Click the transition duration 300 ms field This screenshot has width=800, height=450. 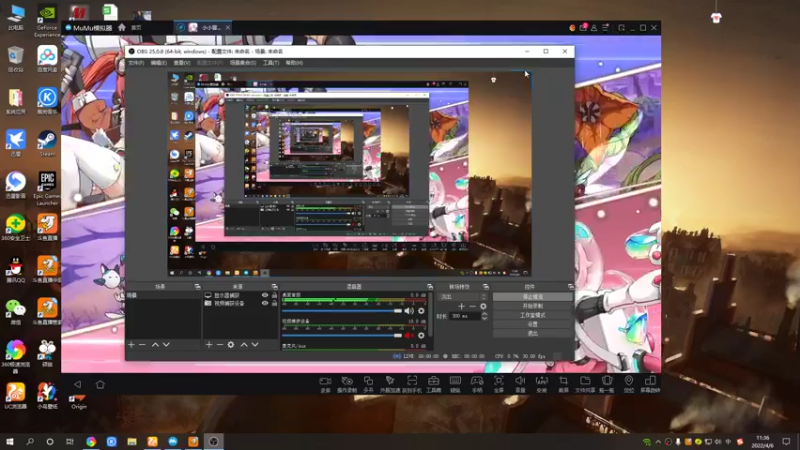[465, 316]
